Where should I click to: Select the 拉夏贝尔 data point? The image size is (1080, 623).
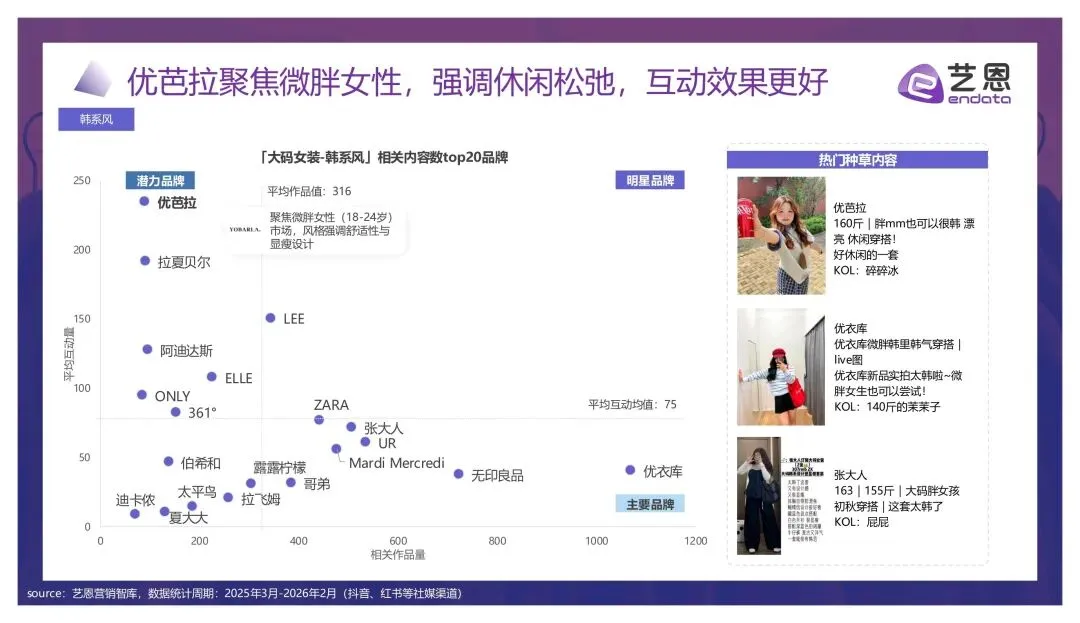click(145, 261)
